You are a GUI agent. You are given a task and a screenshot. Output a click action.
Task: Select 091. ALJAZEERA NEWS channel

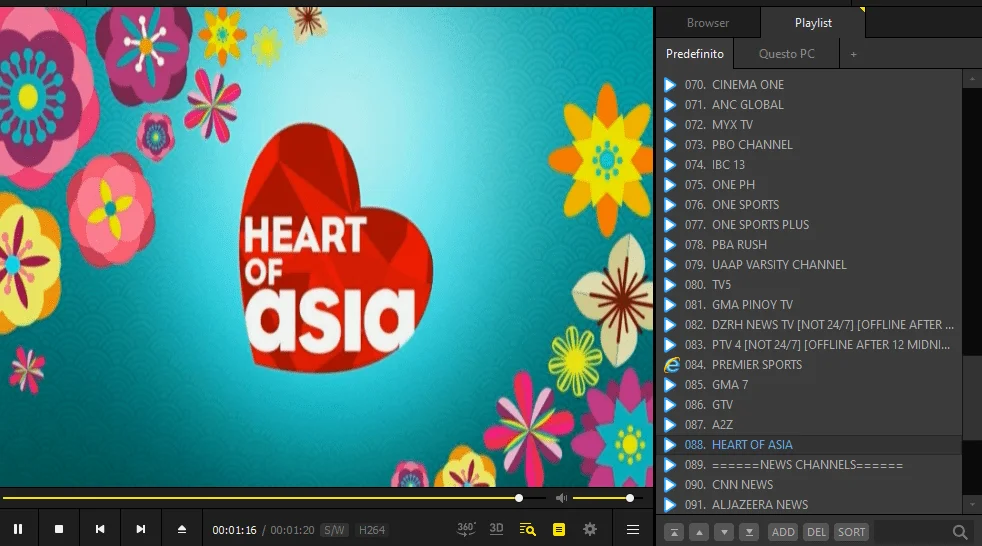(x=809, y=505)
